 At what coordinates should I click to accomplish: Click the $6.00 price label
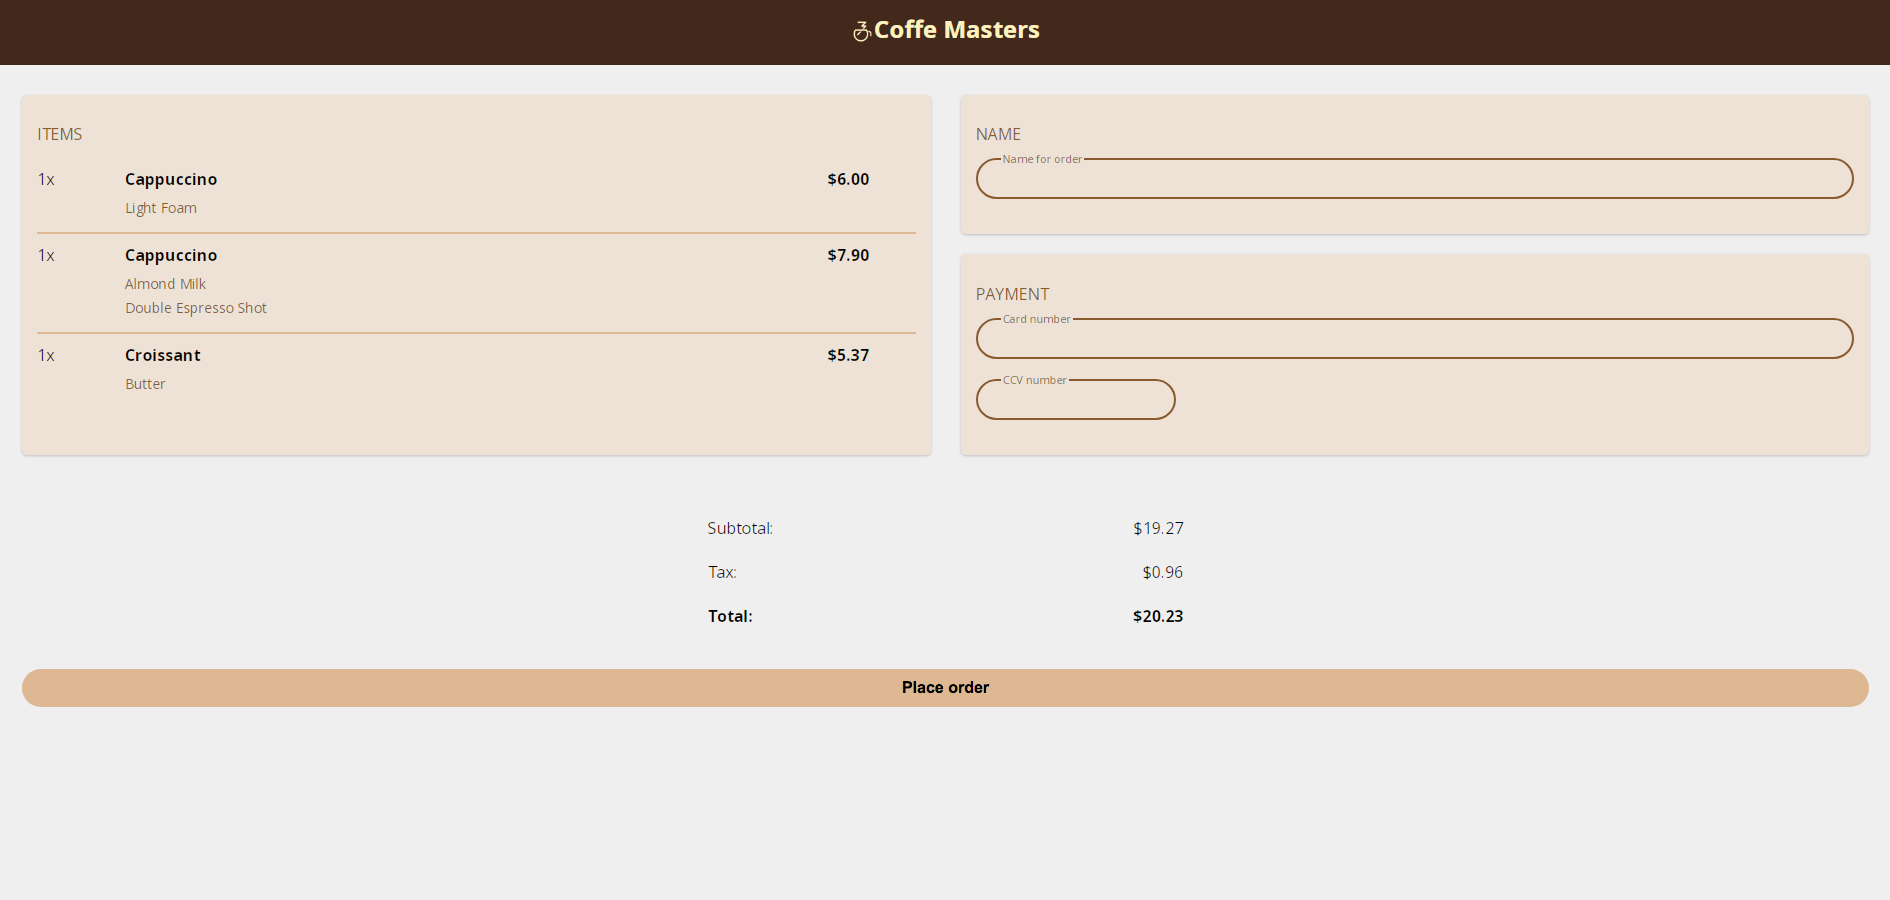[x=848, y=179]
